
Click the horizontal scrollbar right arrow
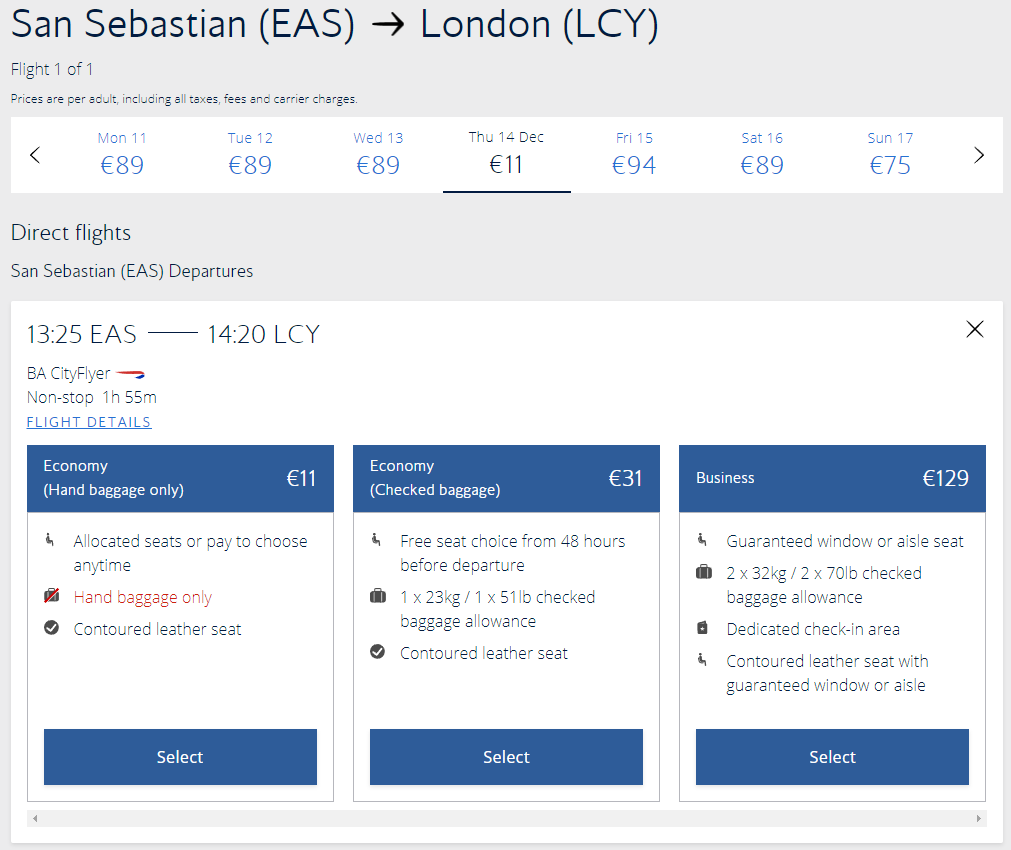[x=978, y=818]
